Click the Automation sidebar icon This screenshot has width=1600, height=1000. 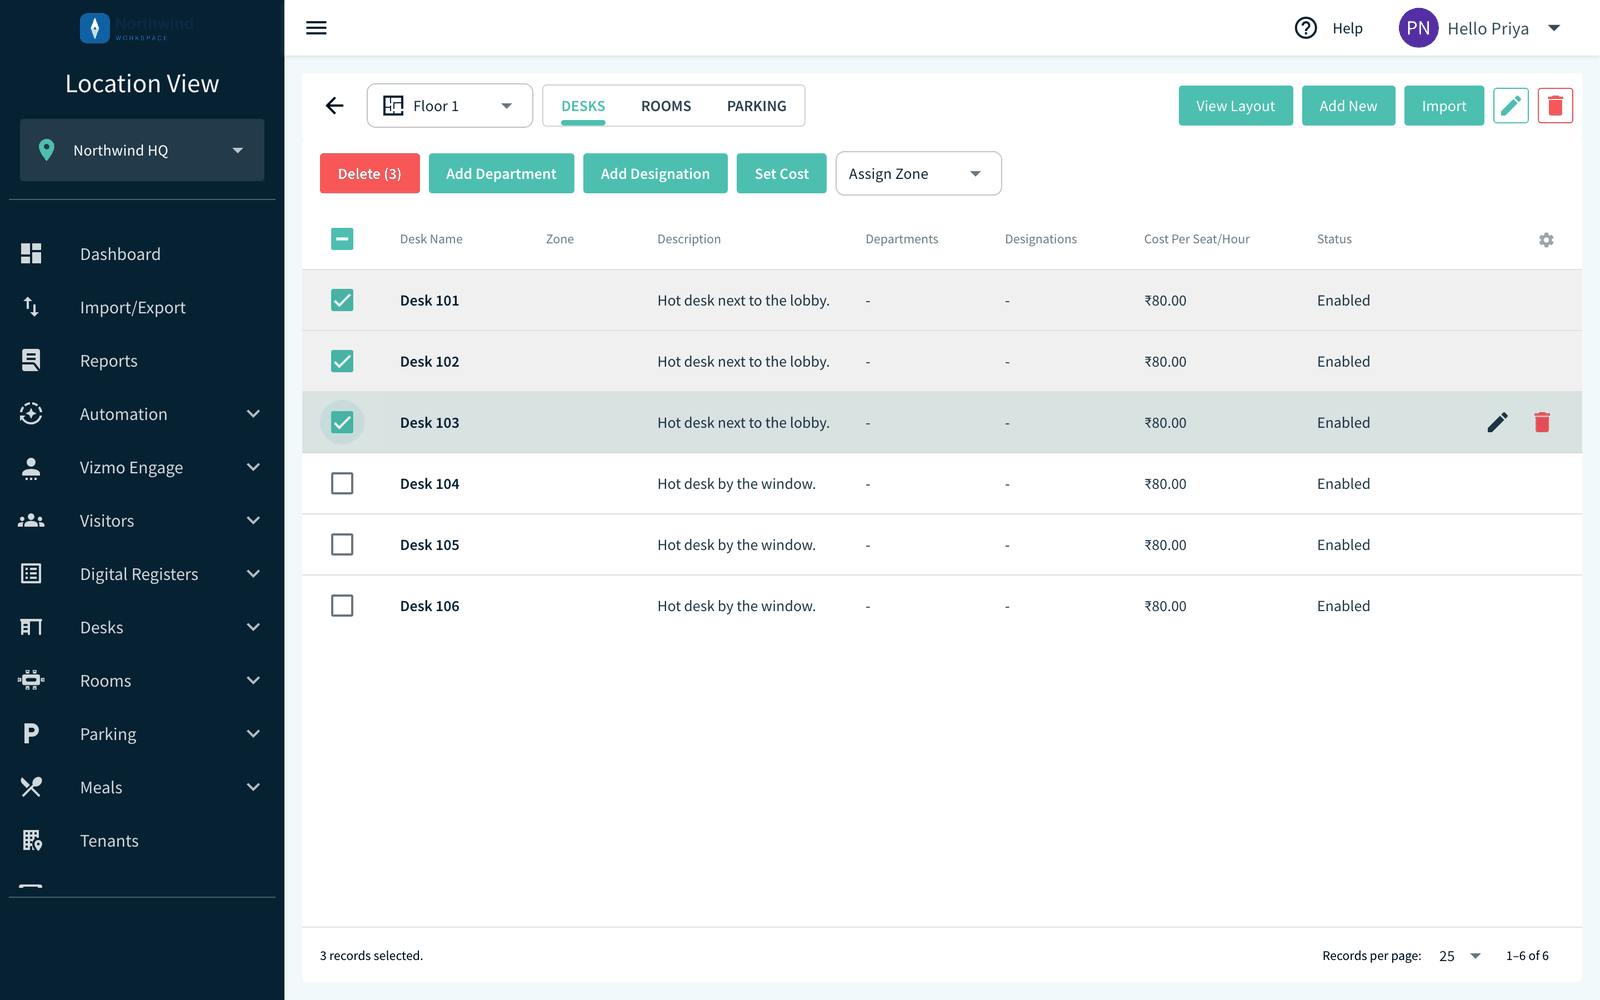point(31,414)
